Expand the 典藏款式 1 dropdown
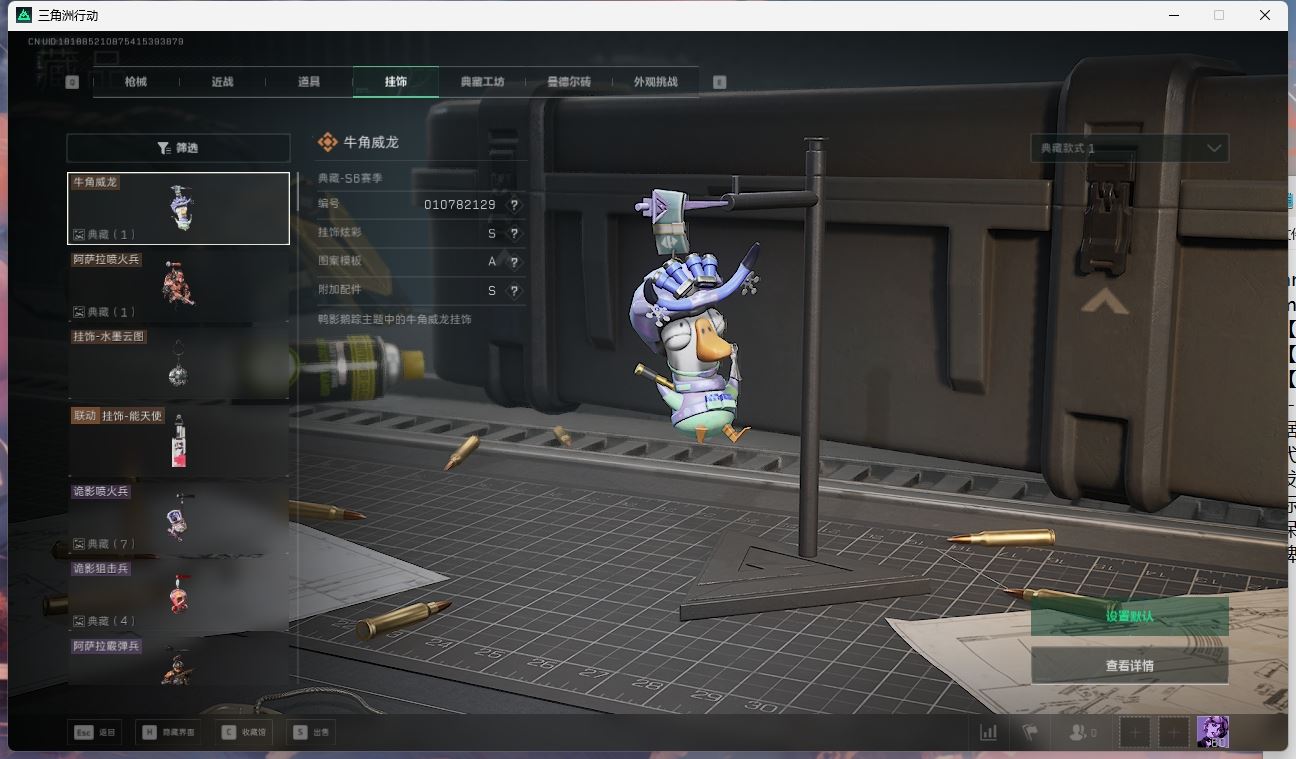The image size is (1296, 759). (x=1129, y=148)
